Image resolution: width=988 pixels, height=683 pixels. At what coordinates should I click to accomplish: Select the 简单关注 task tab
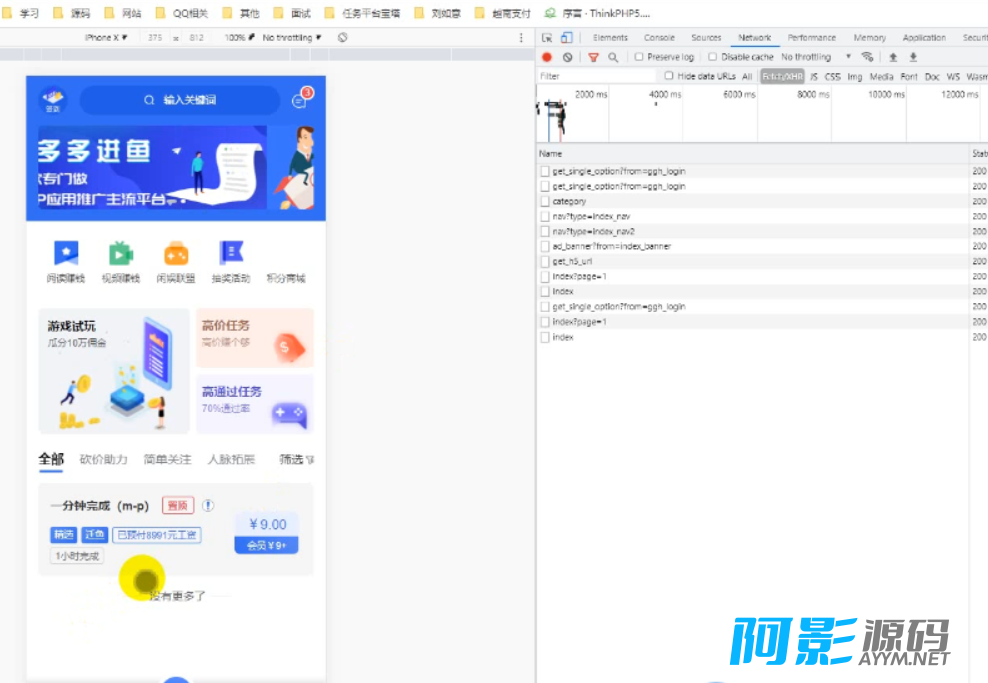click(x=168, y=459)
